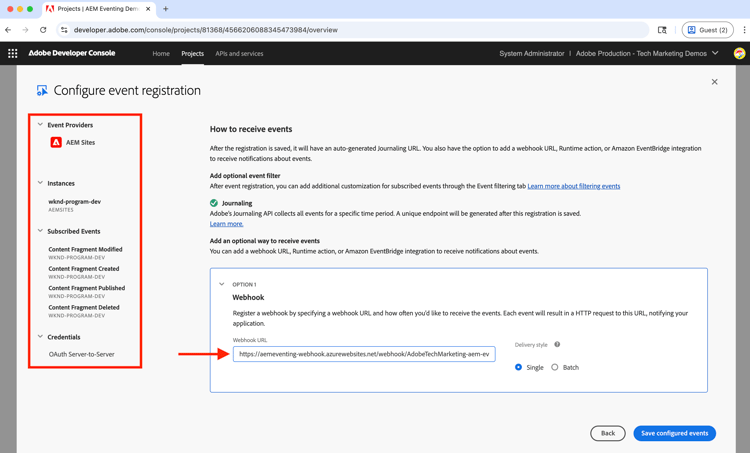
Task: Click Save configured events button
Action: point(674,433)
